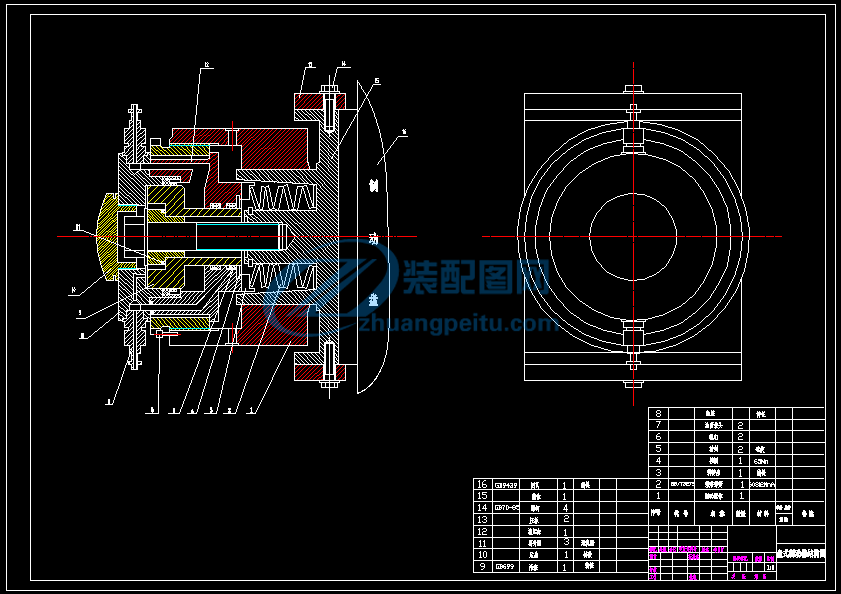The image size is (841, 594).
Task: Click item number 6 in the parts list
Action: (x=658, y=437)
